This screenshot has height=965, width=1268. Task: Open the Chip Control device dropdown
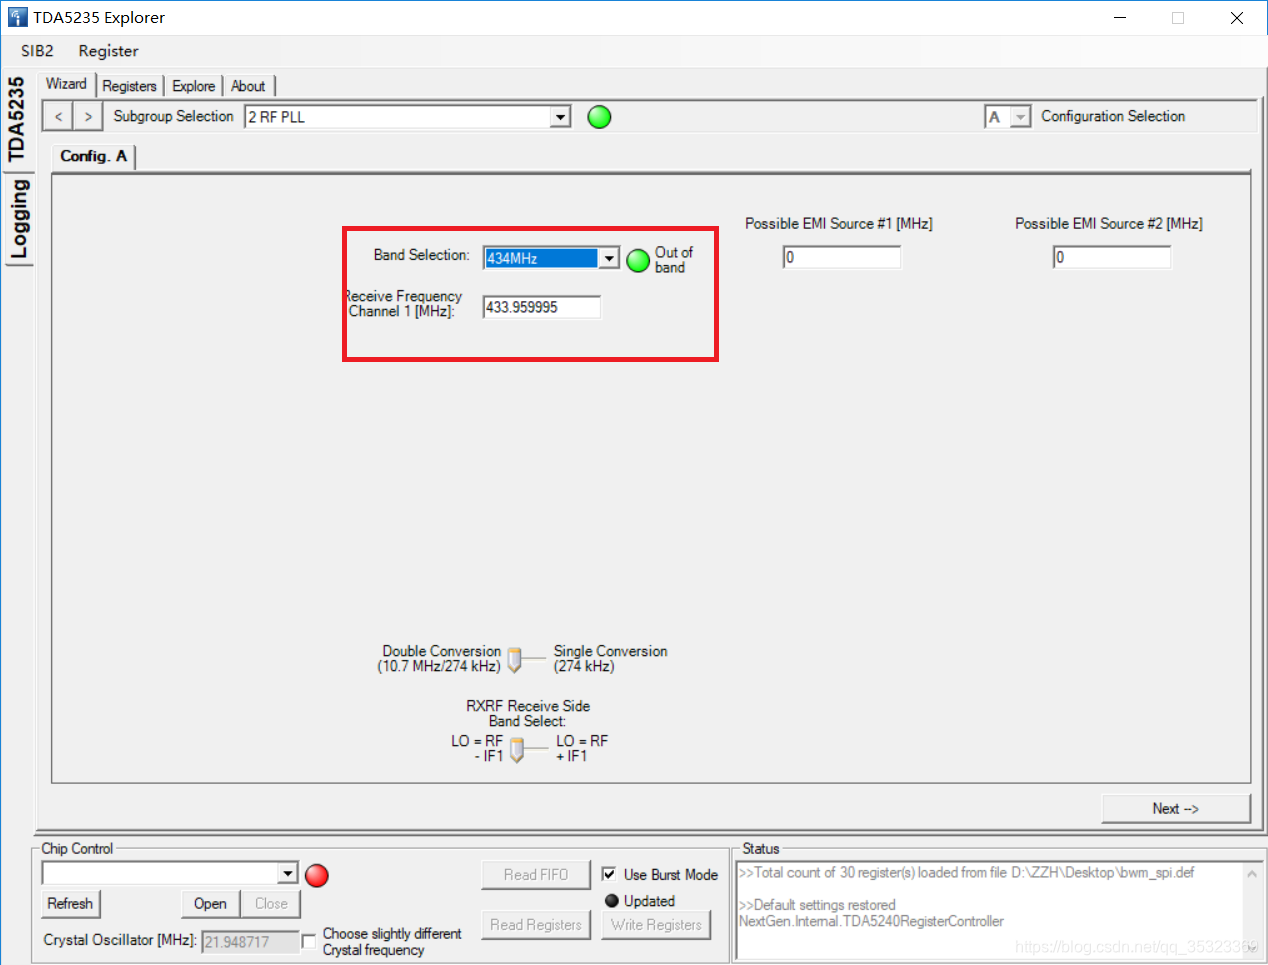click(x=288, y=874)
